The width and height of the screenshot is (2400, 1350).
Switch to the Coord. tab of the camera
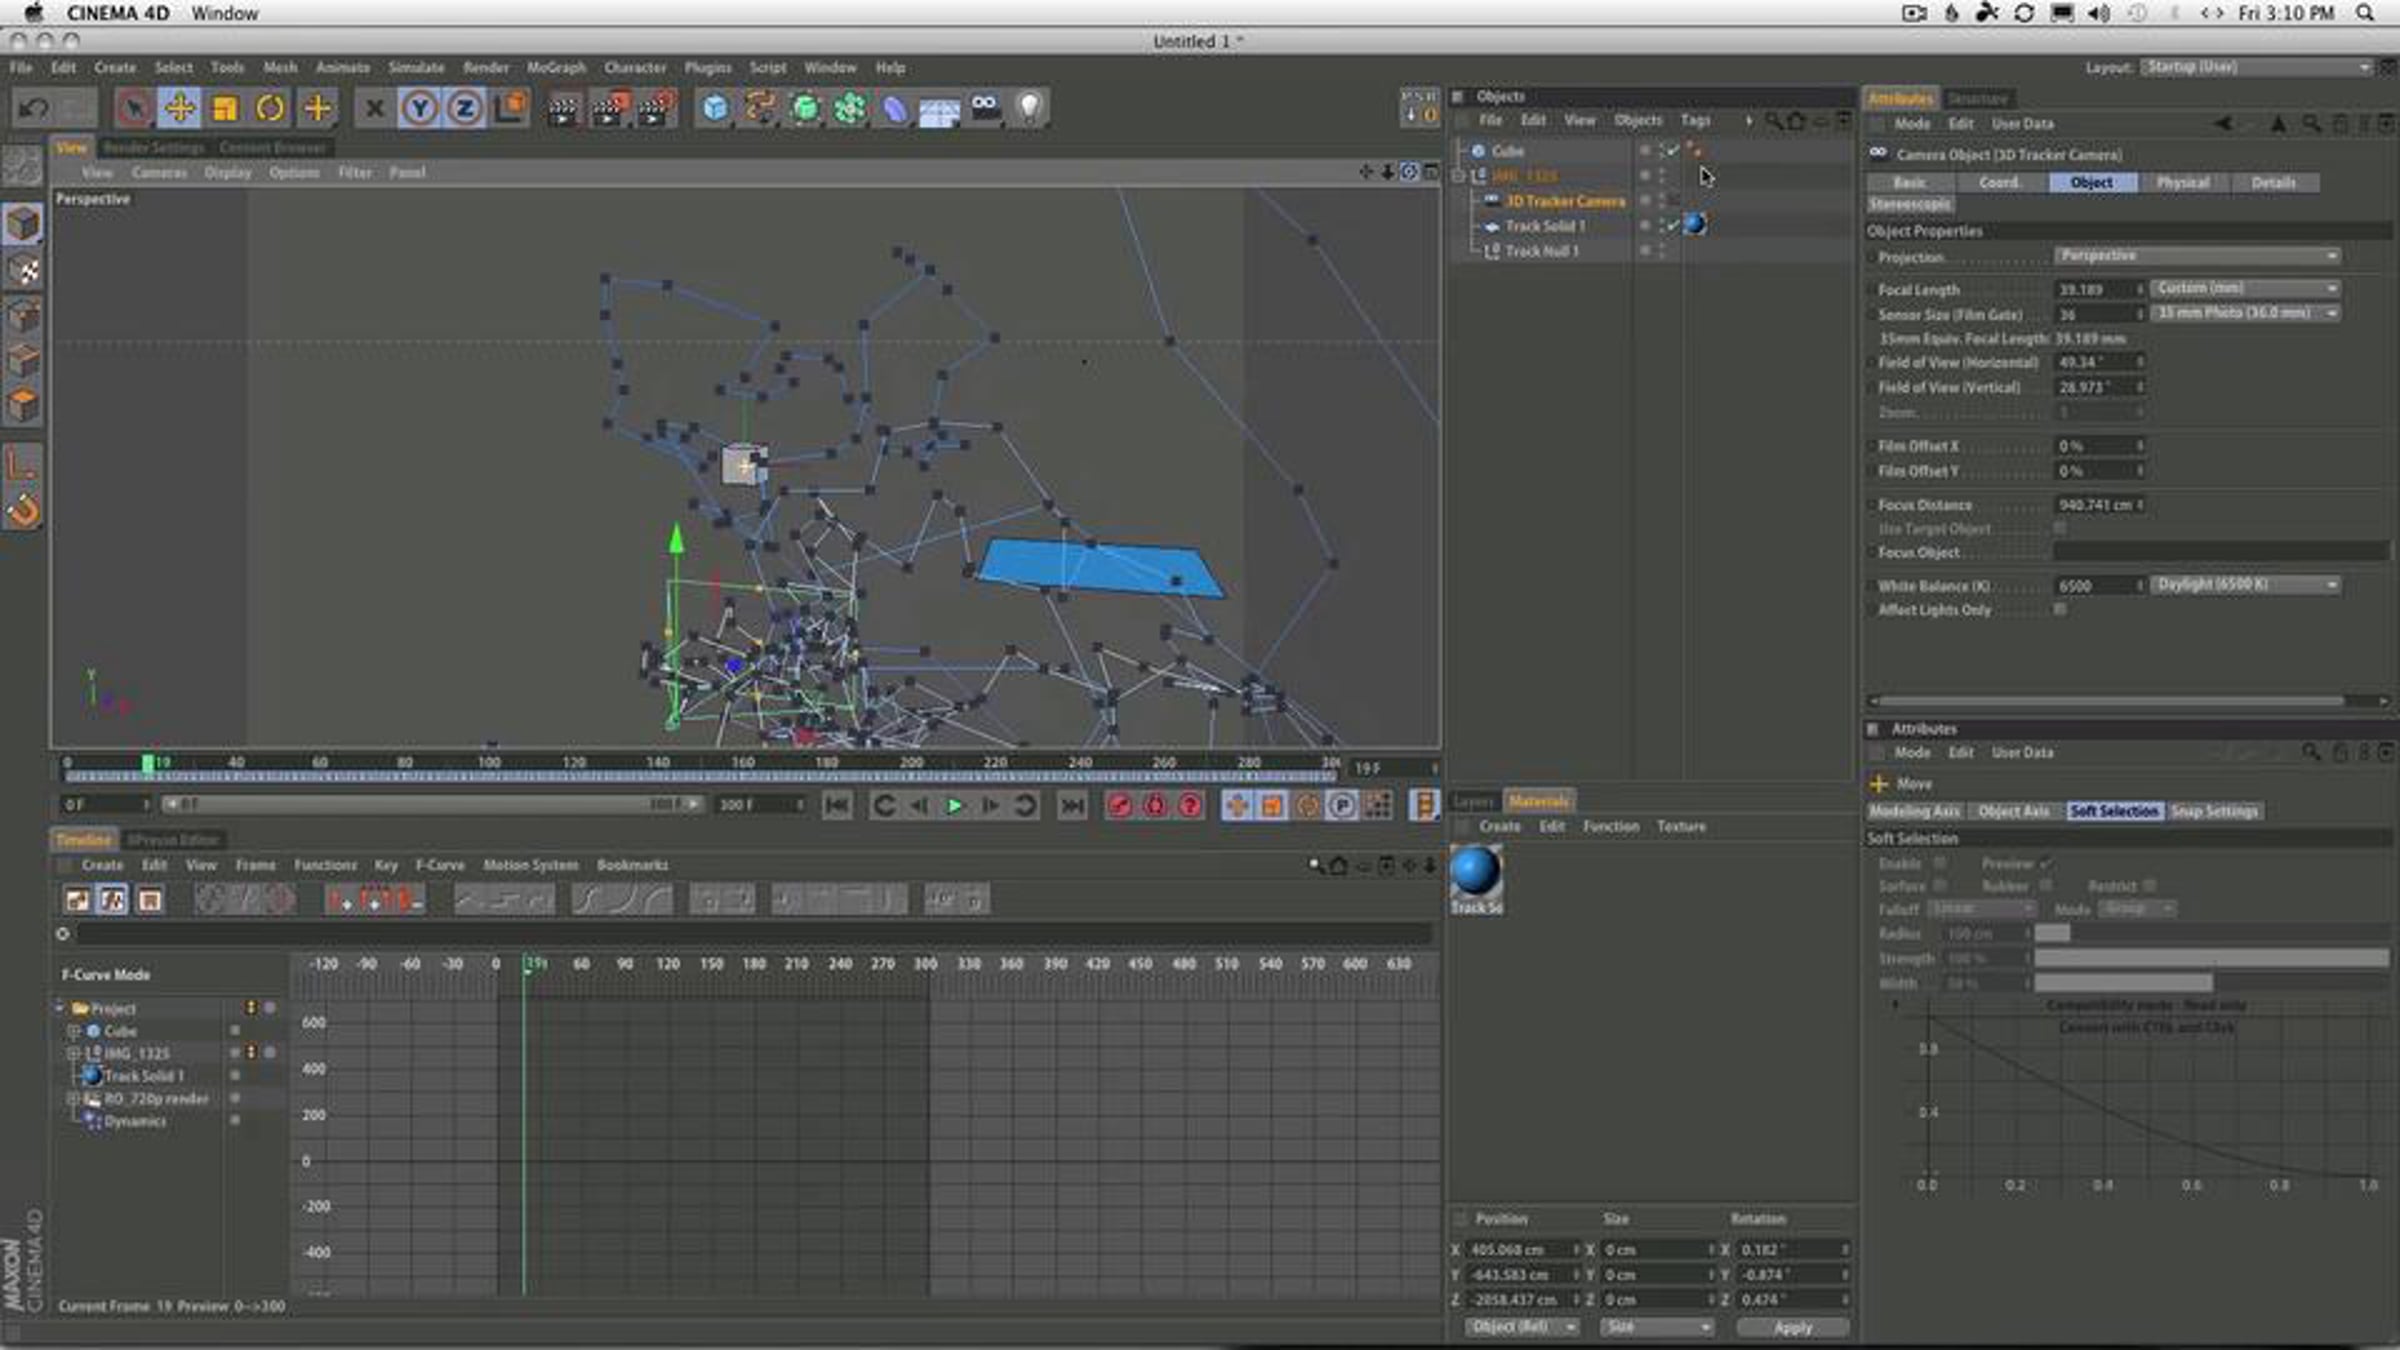(x=2000, y=183)
